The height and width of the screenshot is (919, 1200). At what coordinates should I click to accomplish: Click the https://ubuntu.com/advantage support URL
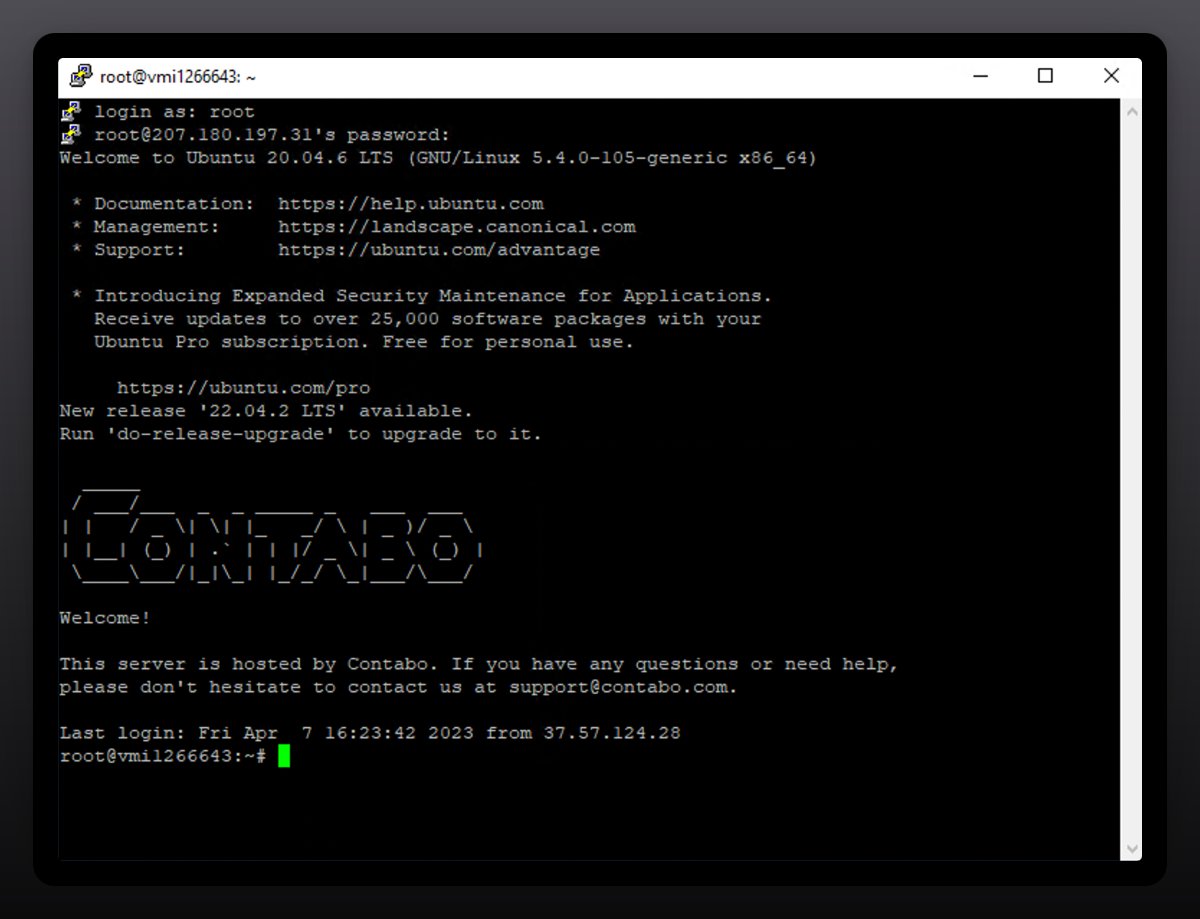pyautogui.click(x=439, y=250)
